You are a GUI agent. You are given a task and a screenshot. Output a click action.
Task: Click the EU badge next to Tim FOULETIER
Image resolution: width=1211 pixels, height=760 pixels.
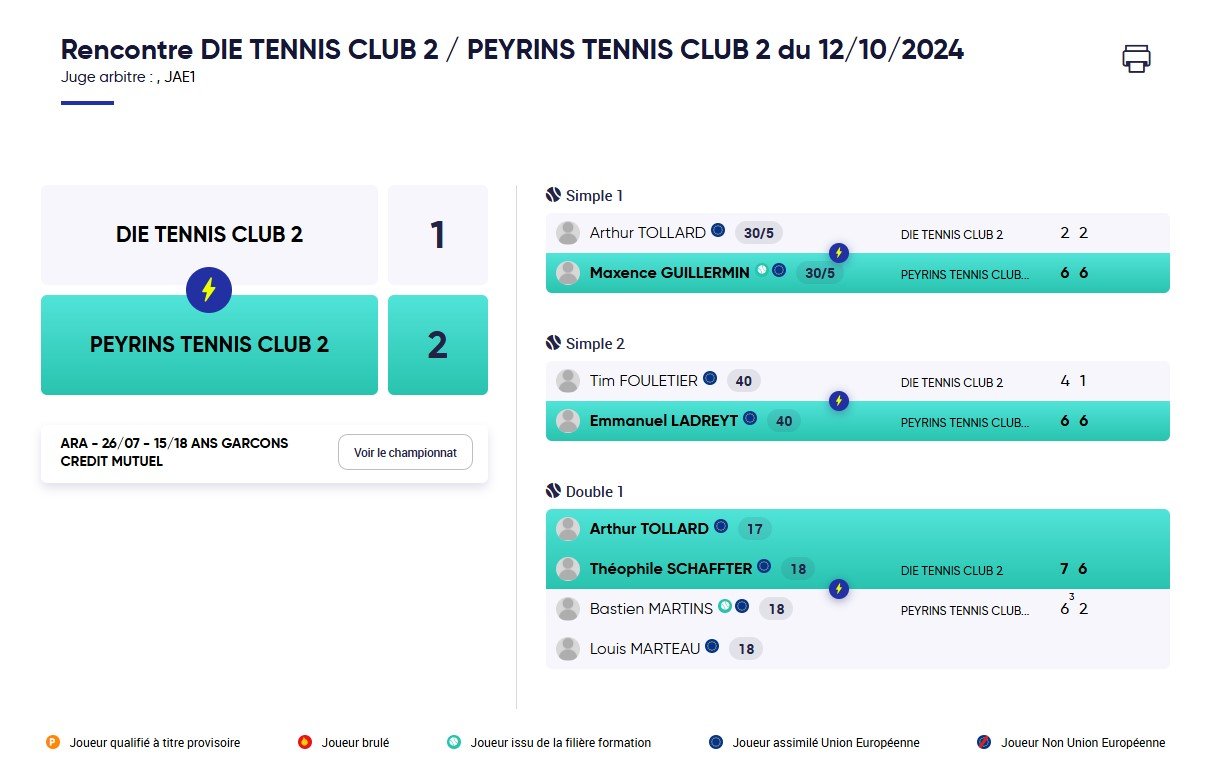tap(710, 378)
